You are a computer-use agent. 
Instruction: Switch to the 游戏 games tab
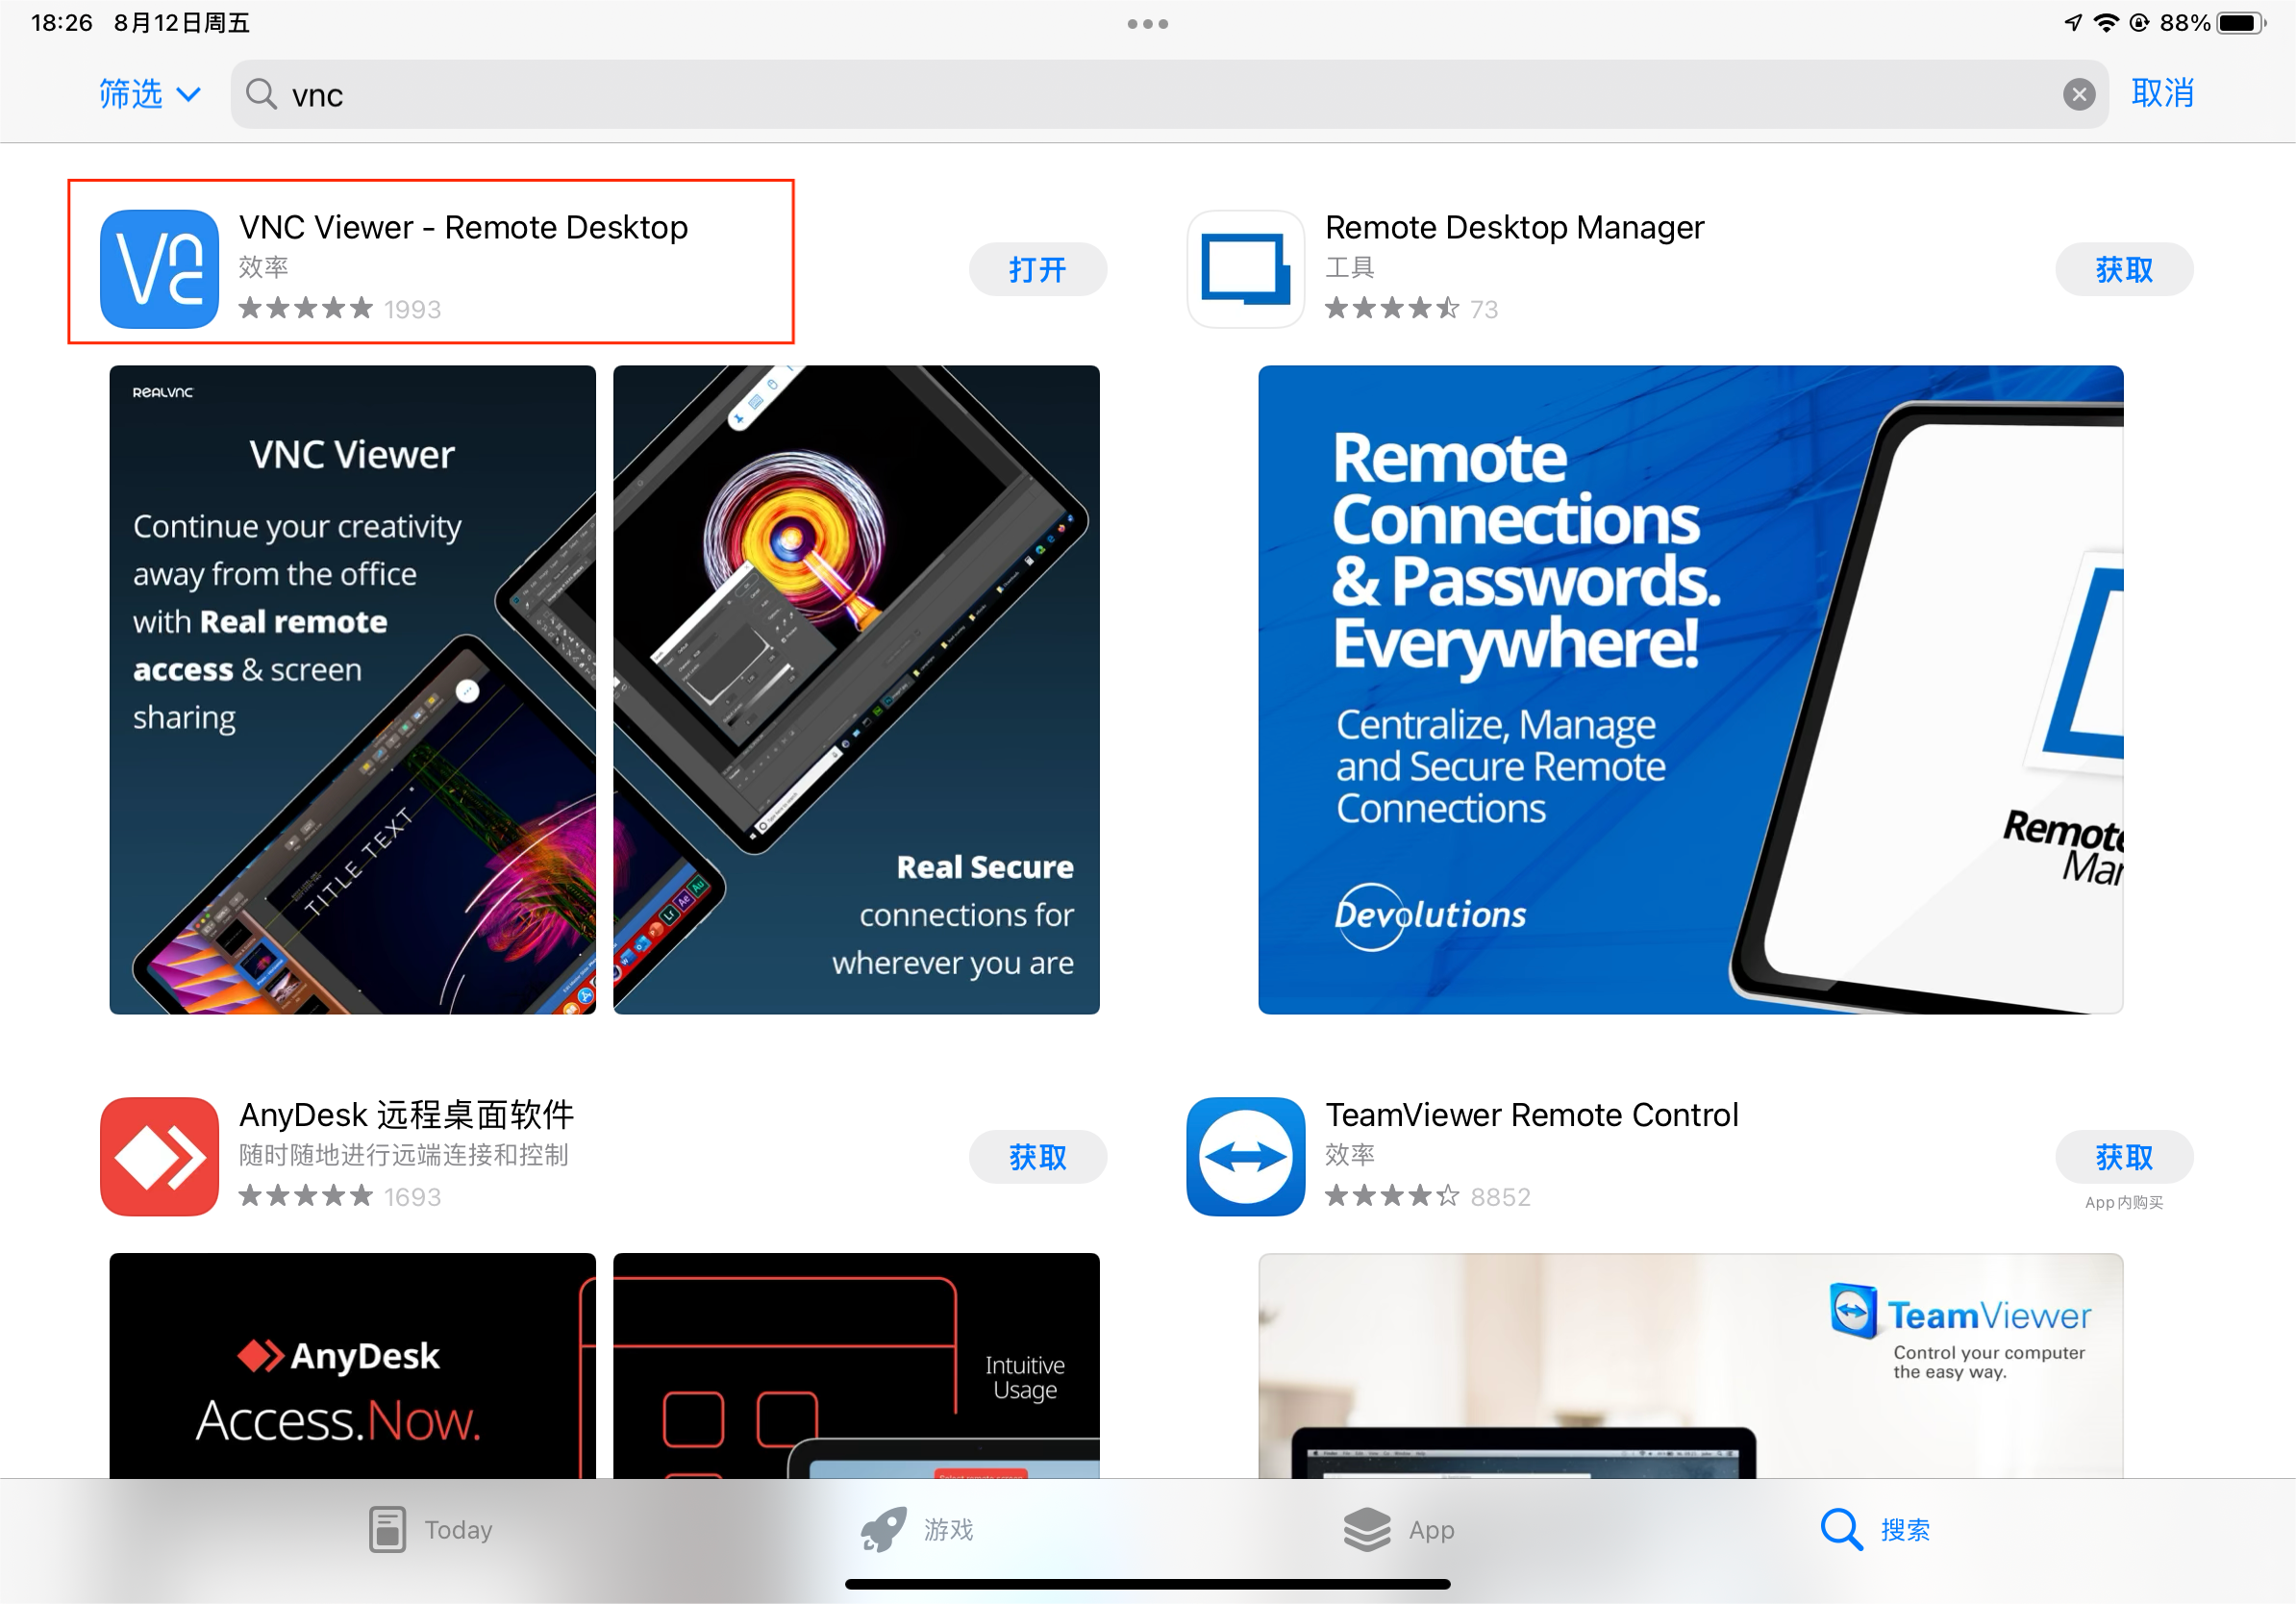(x=916, y=1529)
